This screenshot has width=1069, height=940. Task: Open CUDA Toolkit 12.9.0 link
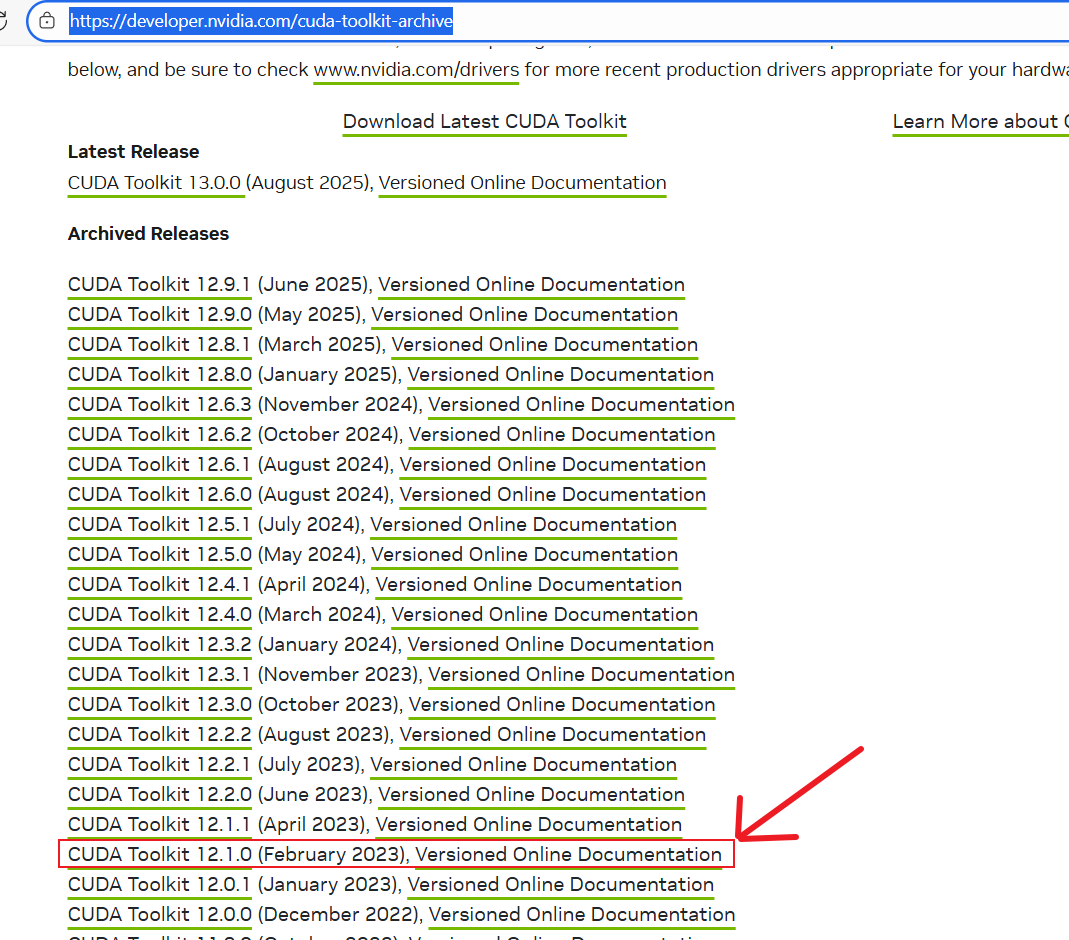point(160,314)
